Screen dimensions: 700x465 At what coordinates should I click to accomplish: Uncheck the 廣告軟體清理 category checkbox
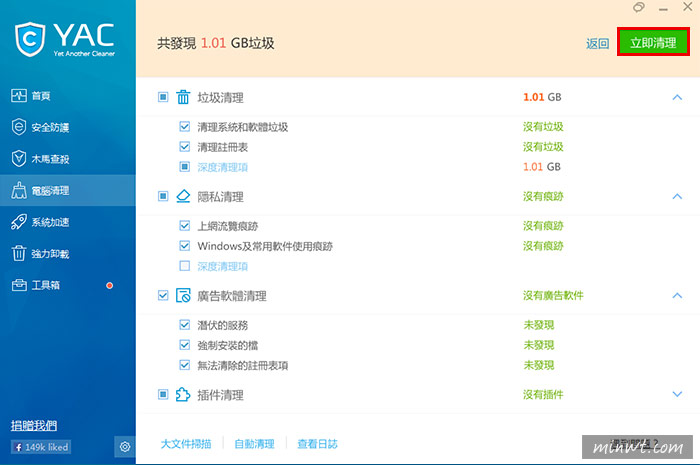point(163,295)
